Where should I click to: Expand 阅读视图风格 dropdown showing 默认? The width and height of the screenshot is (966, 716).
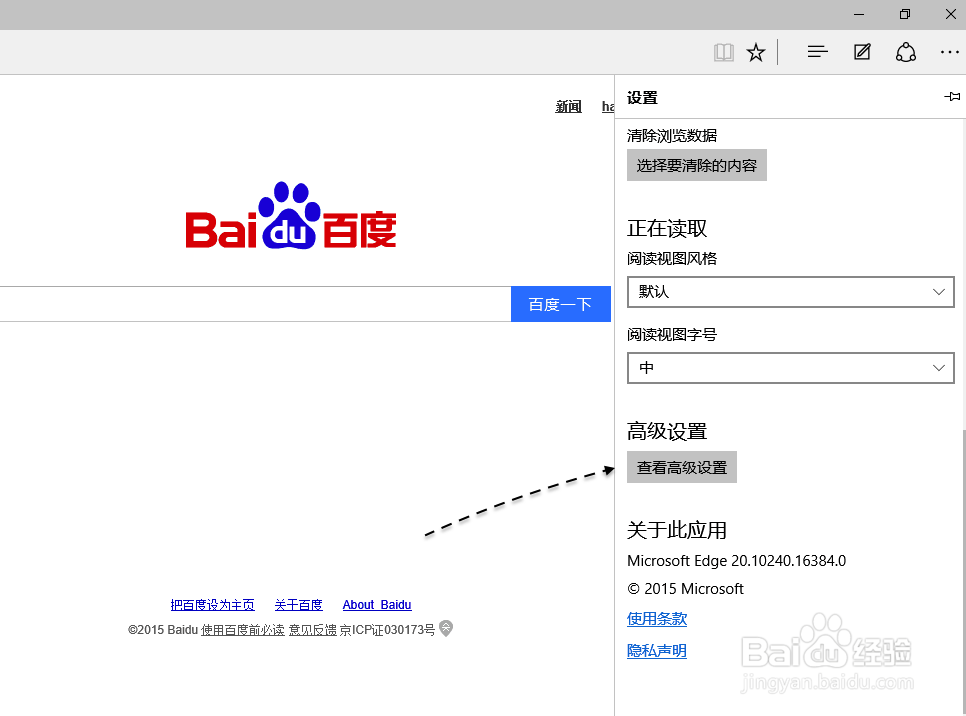point(791,292)
